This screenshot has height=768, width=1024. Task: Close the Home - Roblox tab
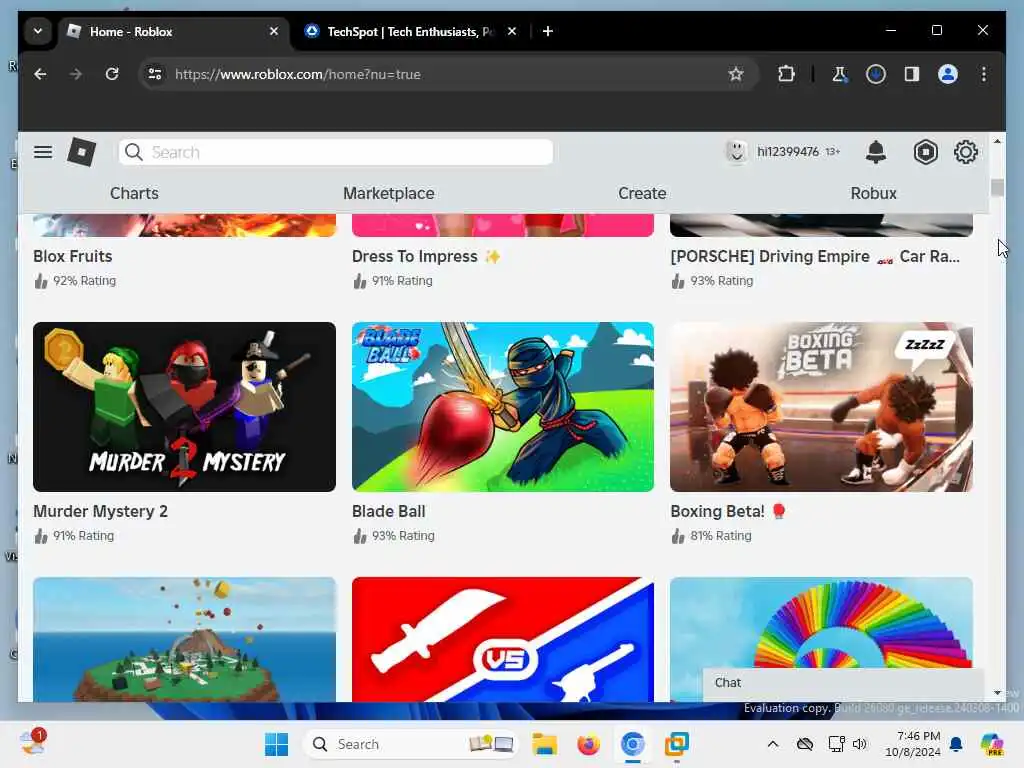coord(274,31)
